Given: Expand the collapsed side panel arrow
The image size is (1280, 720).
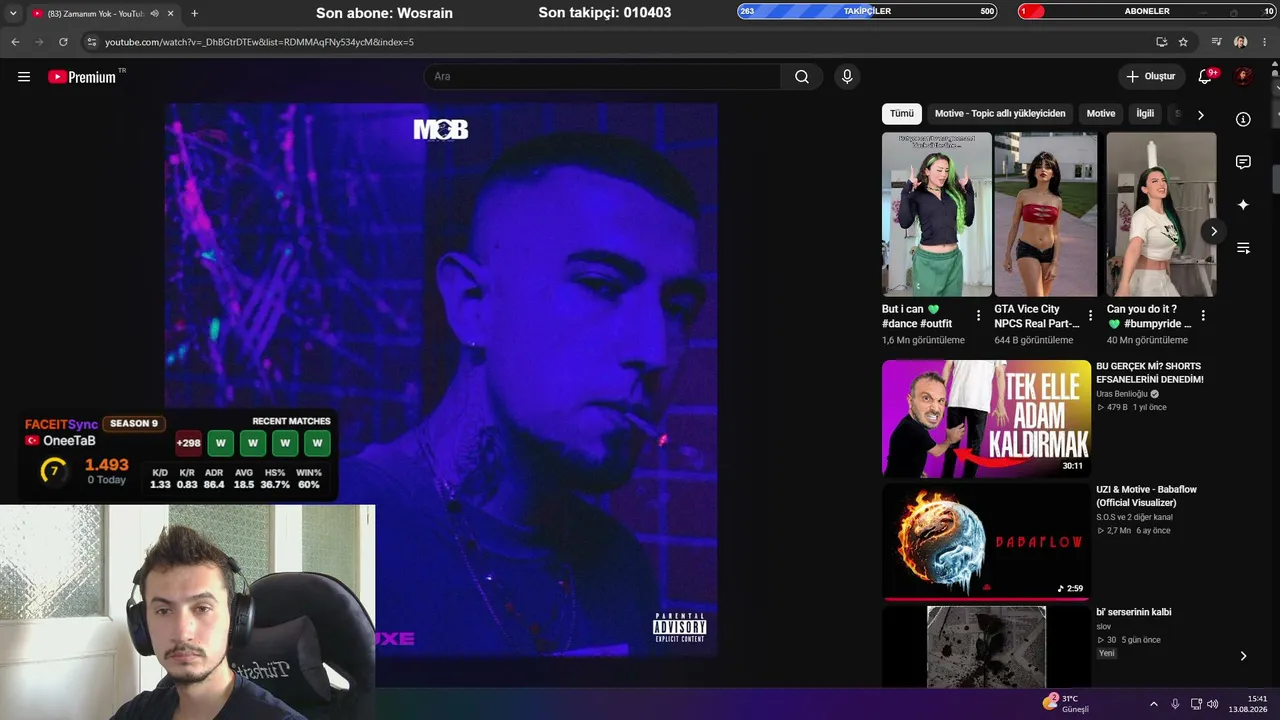Looking at the screenshot, I should [x=1243, y=656].
